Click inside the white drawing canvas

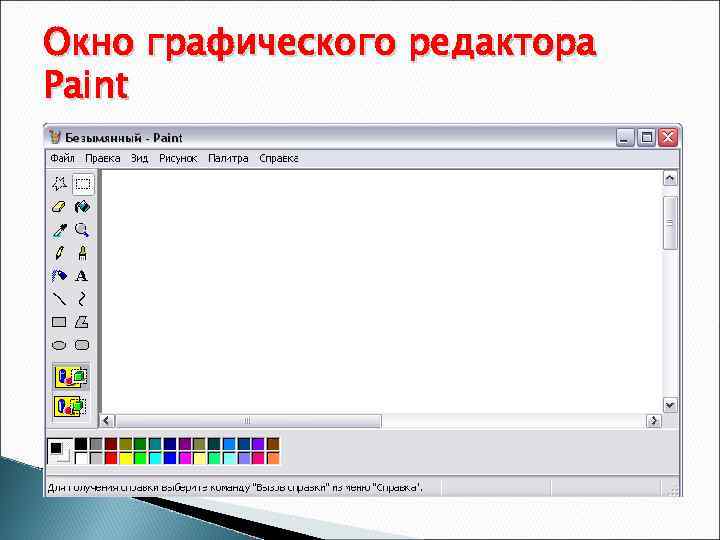pyautogui.click(x=381, y=291)
